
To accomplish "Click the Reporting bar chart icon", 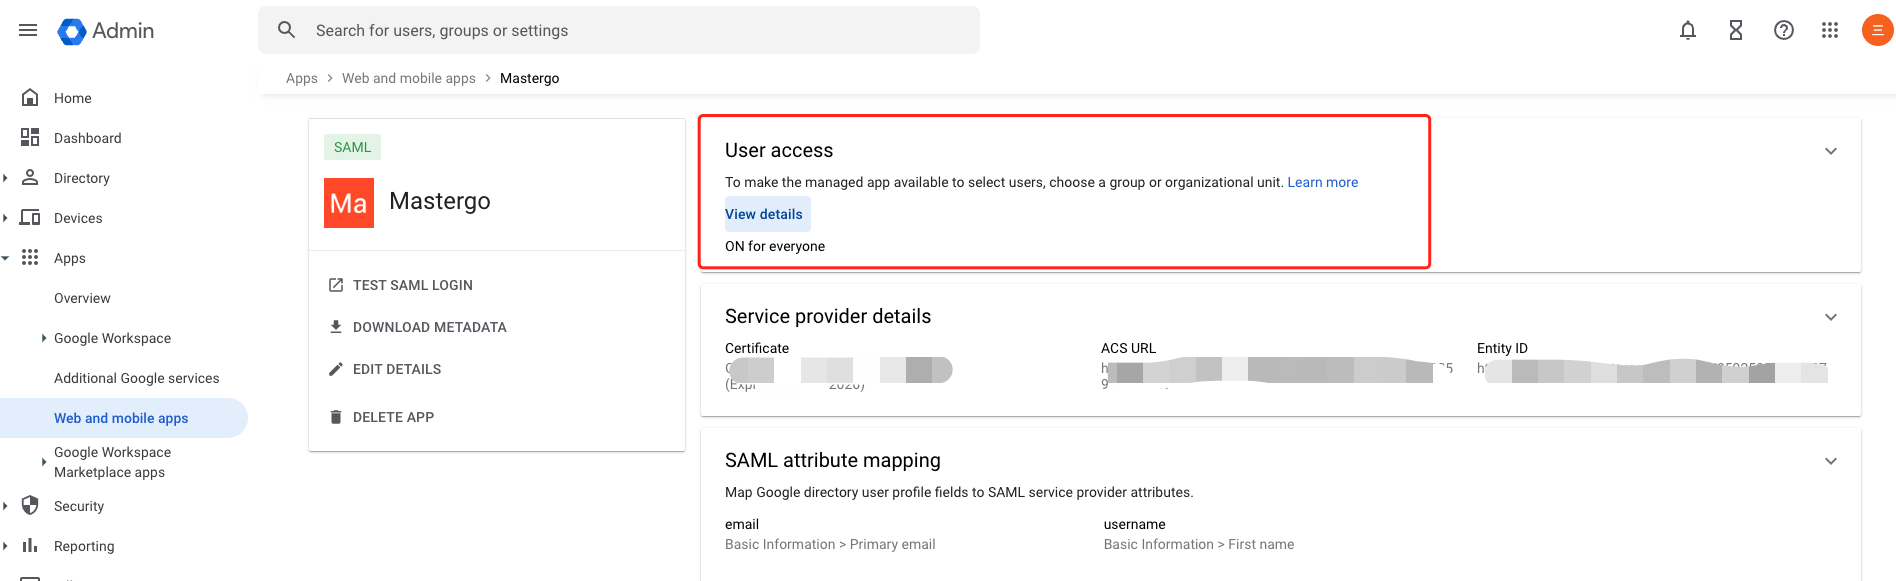I will (x=30, y=545).
